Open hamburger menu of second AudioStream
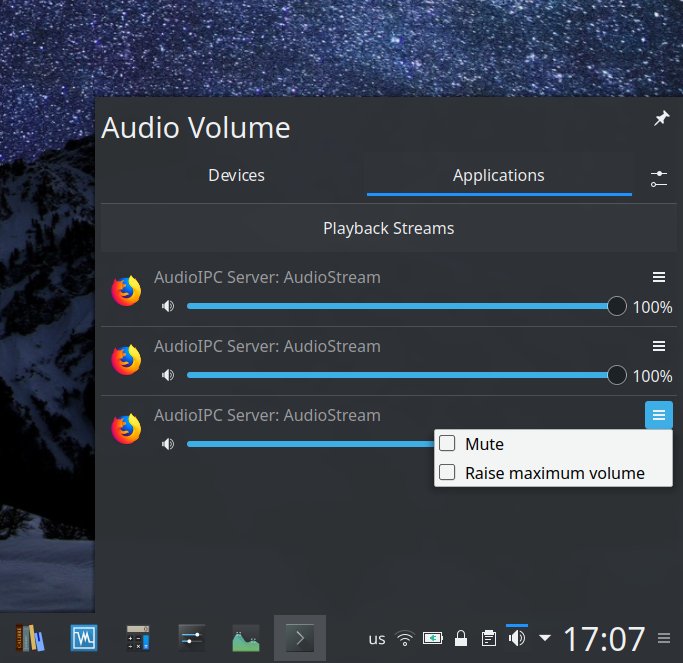This screenshot has width=683, height=663. (659, 346)
